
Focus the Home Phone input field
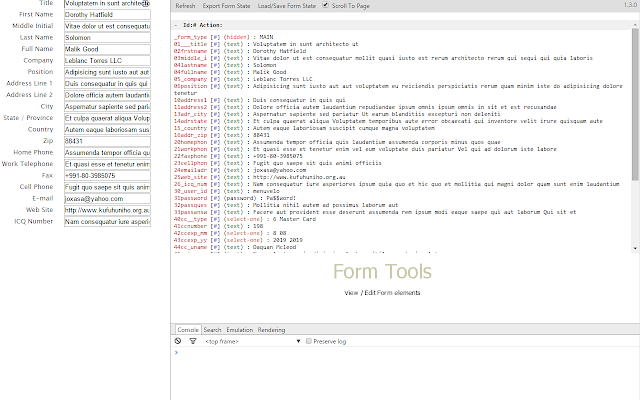point(107,153)
